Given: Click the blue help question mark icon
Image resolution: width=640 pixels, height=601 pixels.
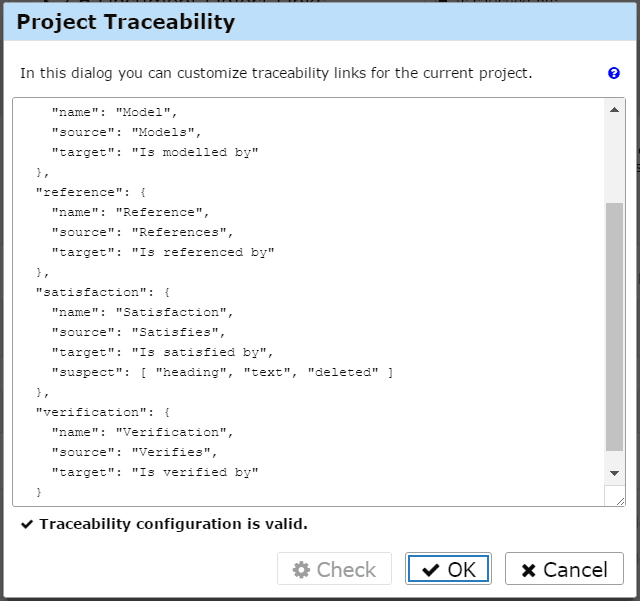Looking at the screenshot, I should click(614, 73).
